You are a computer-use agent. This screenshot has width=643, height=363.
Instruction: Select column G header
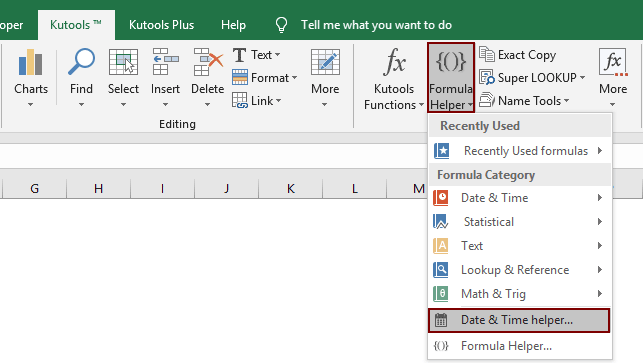(34, 188)
